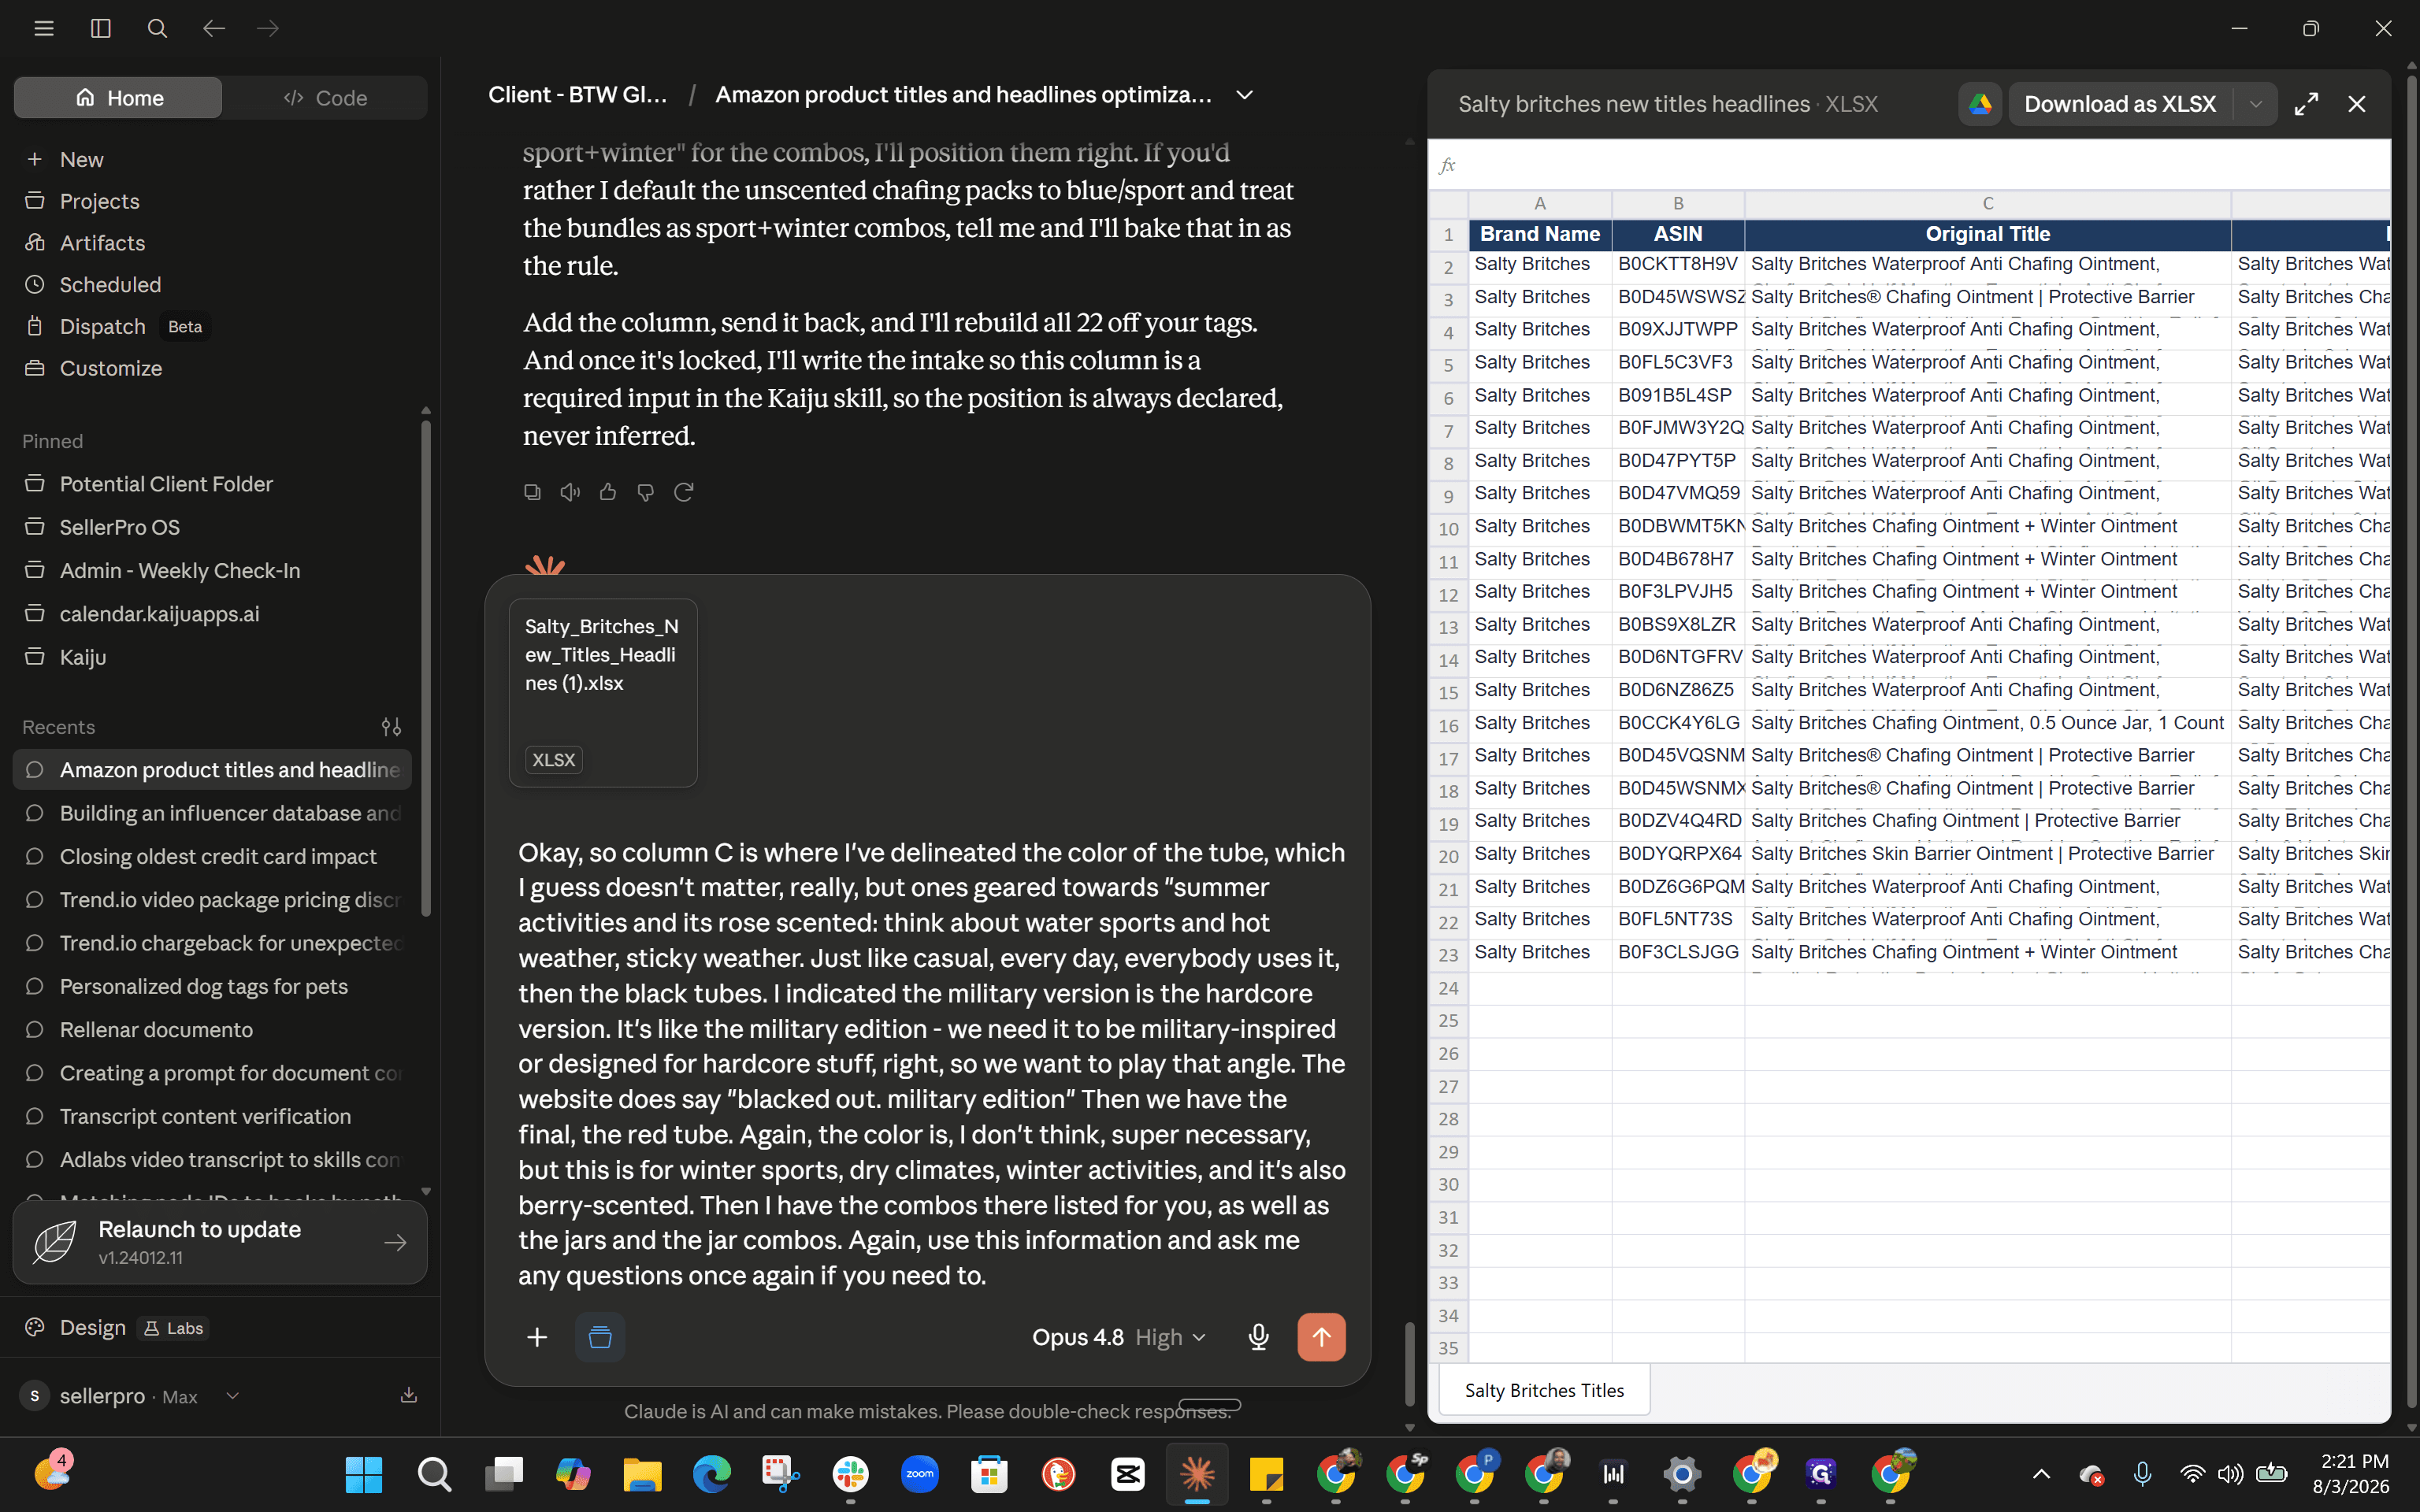Expand the conversation title chevron menu
Viewport: 2420px width, 1512px height.
pos(1244,95)
